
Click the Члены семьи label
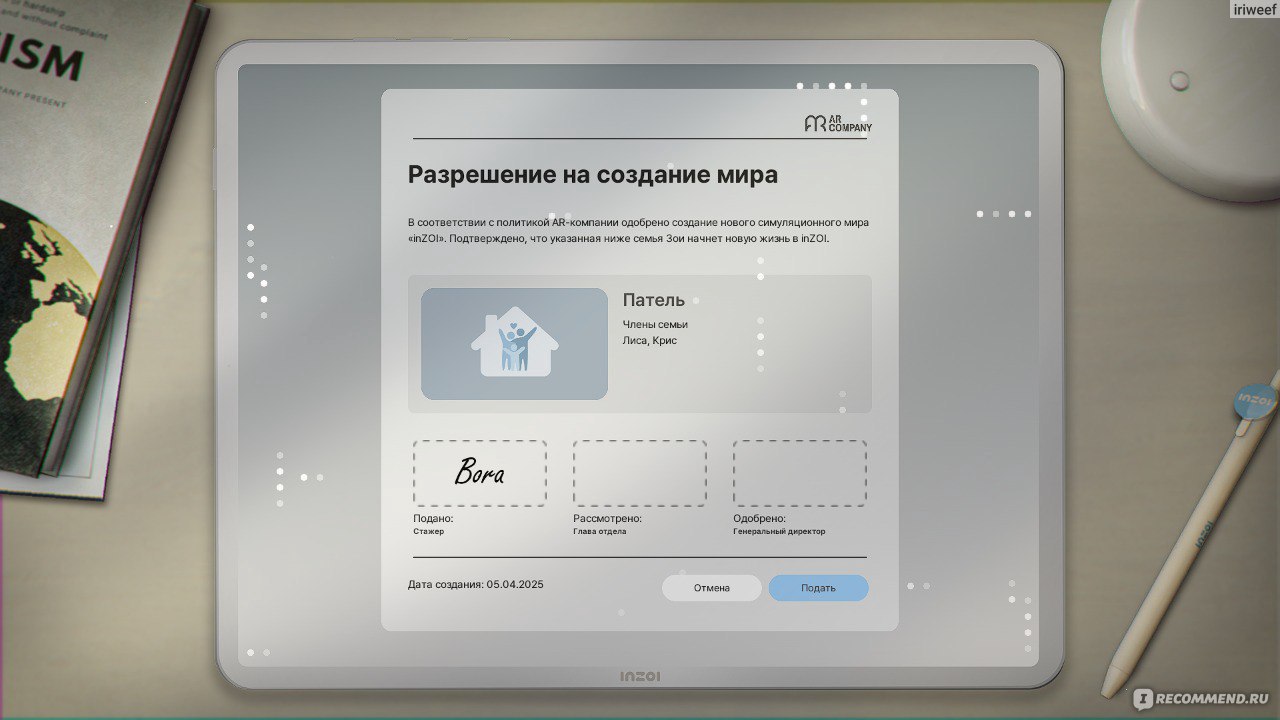pyautogui.click(x=655, y=324)
